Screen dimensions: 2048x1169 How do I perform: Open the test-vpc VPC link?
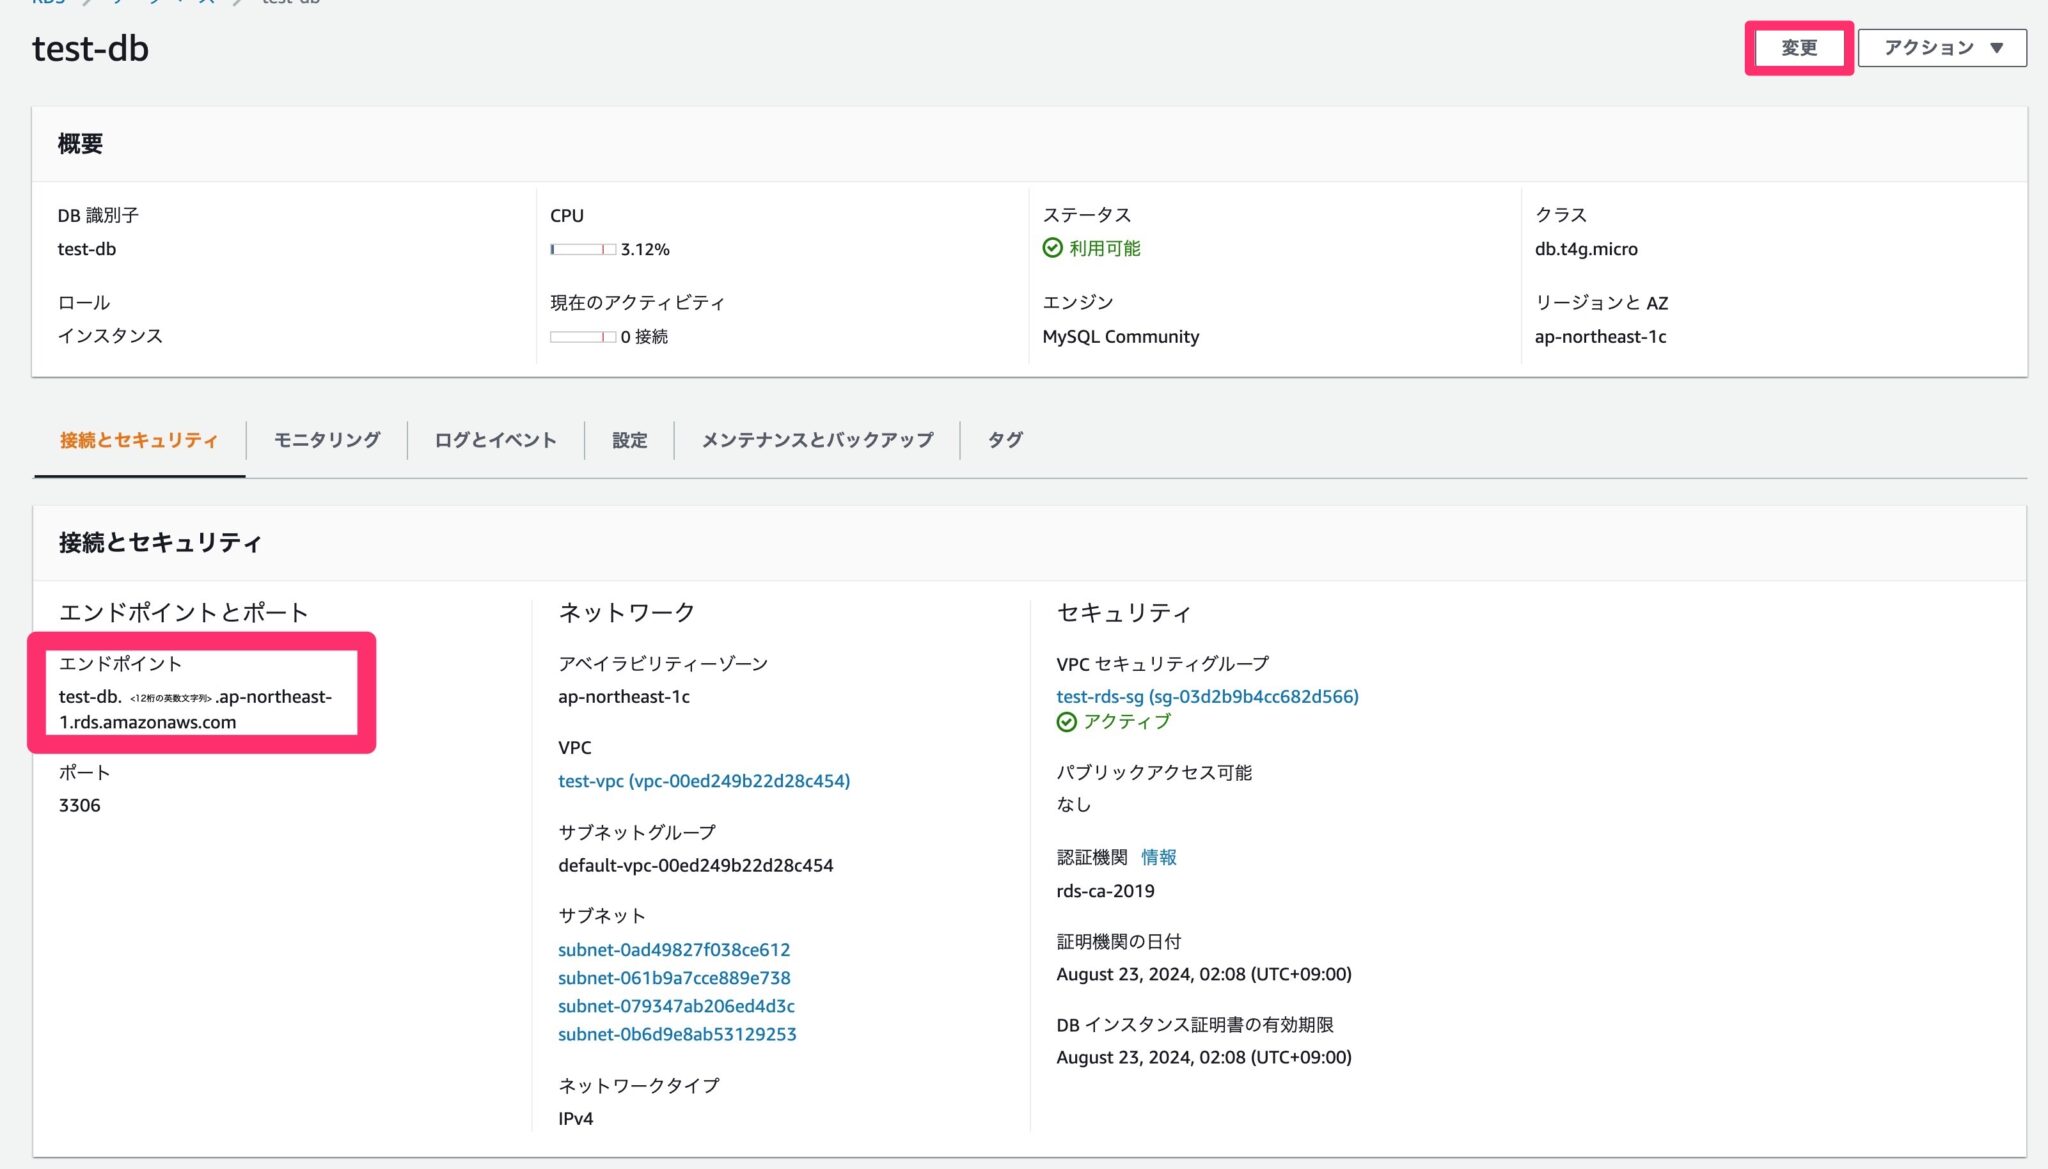point(704,780)
